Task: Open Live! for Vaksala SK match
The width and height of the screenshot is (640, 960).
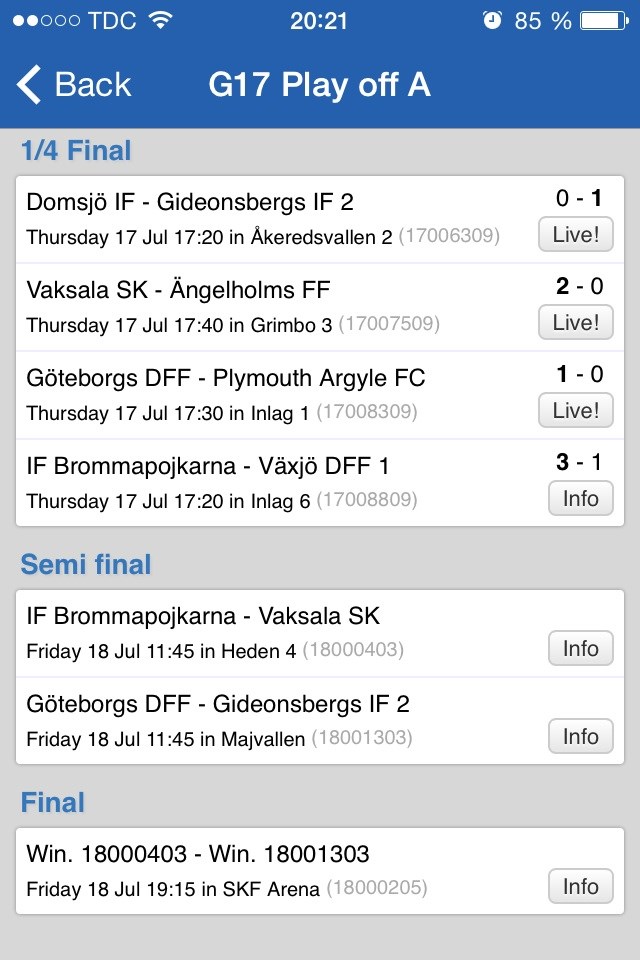Action: 575,322
